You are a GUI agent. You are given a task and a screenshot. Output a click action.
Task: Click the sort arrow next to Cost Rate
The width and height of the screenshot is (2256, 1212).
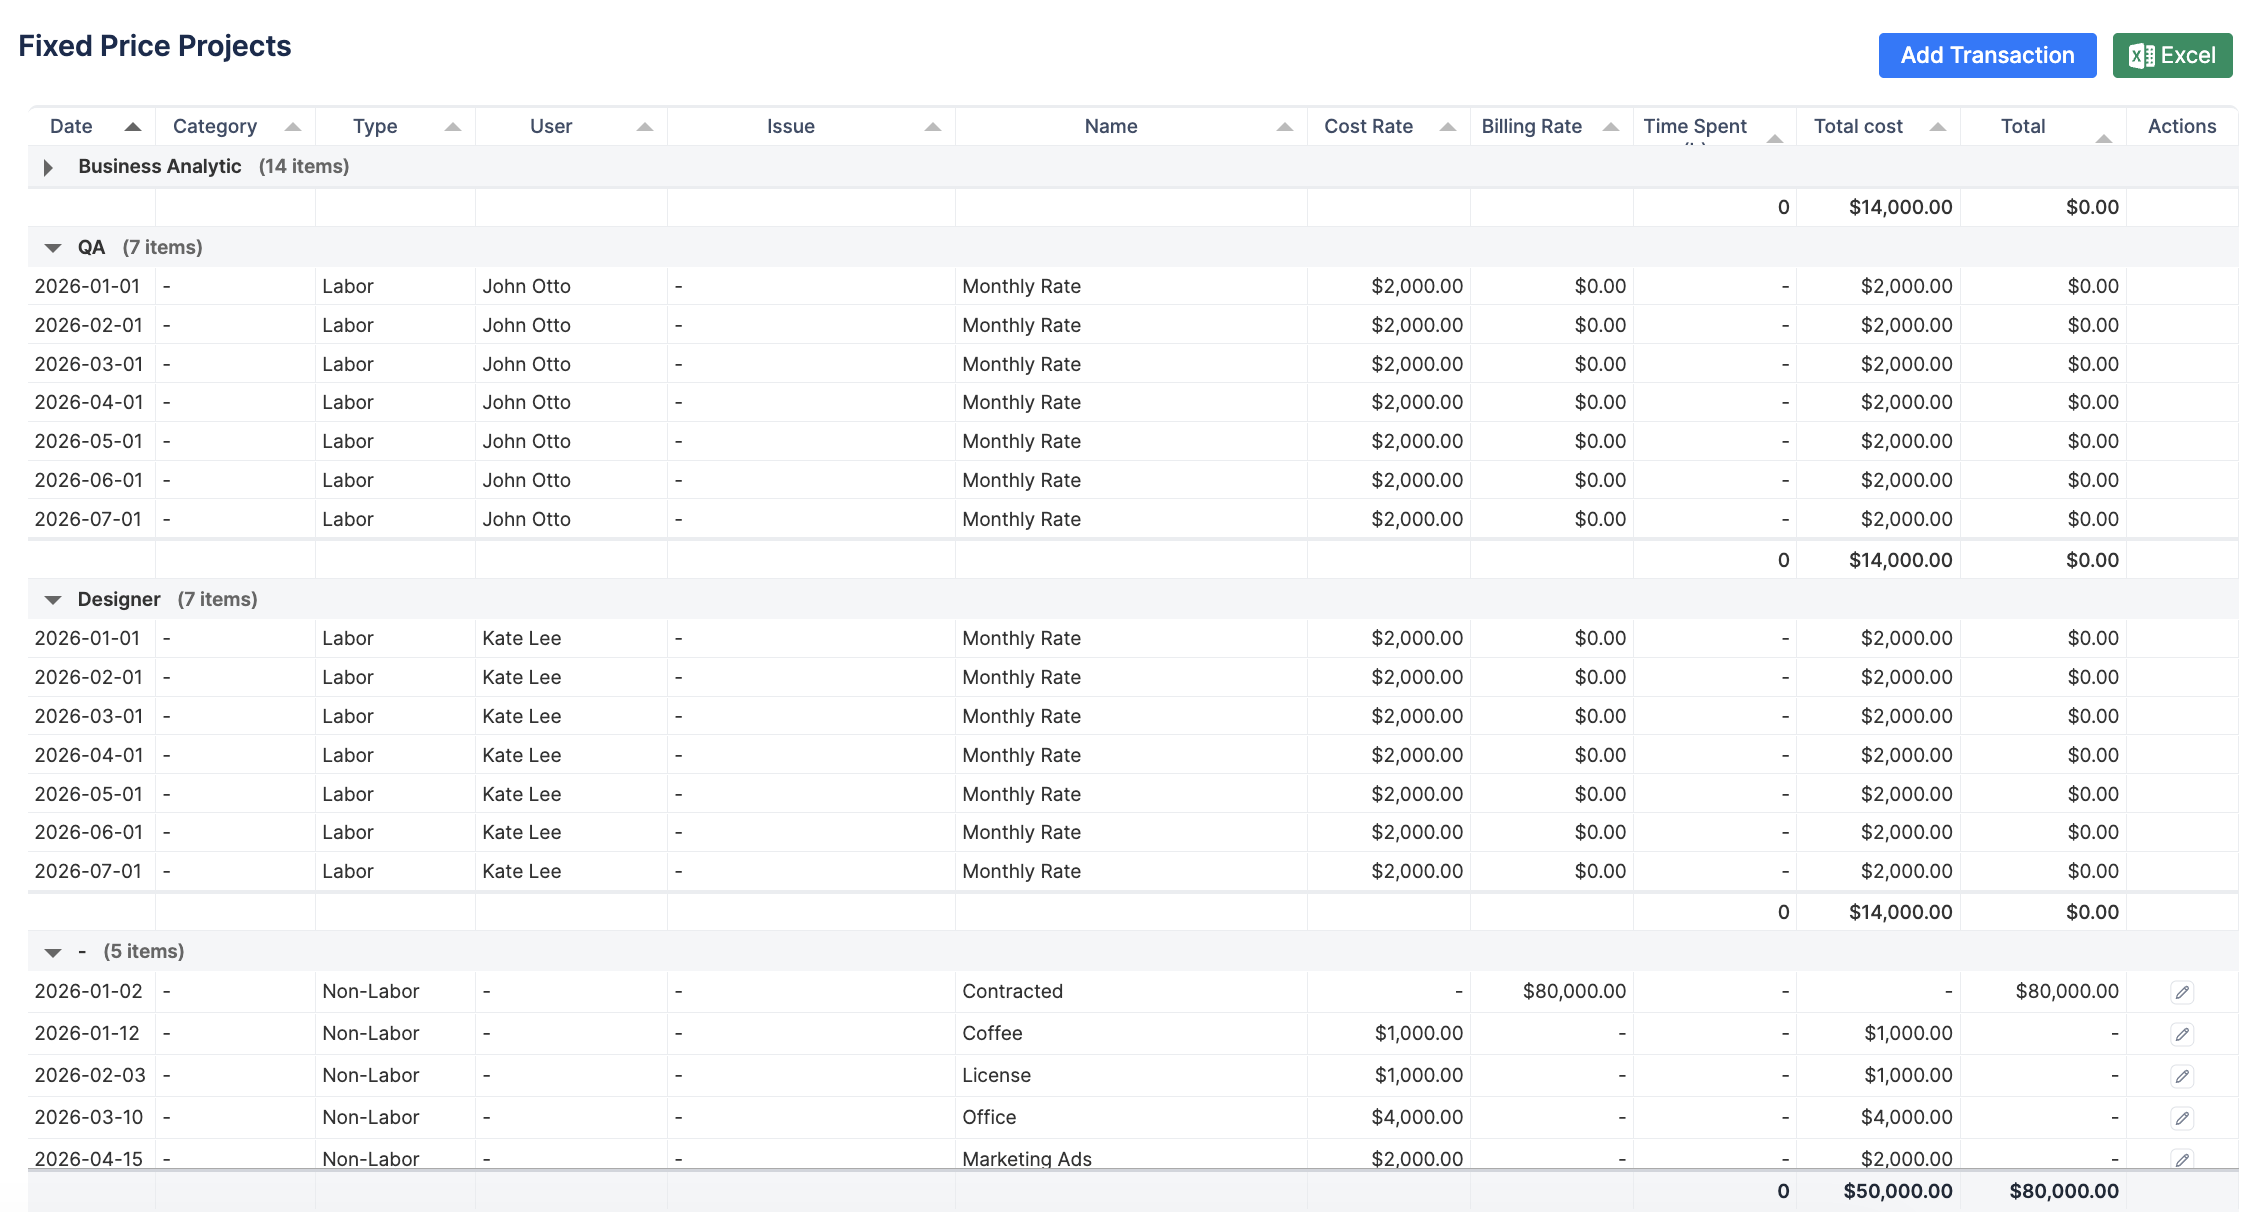click(x=1447, y=127)
